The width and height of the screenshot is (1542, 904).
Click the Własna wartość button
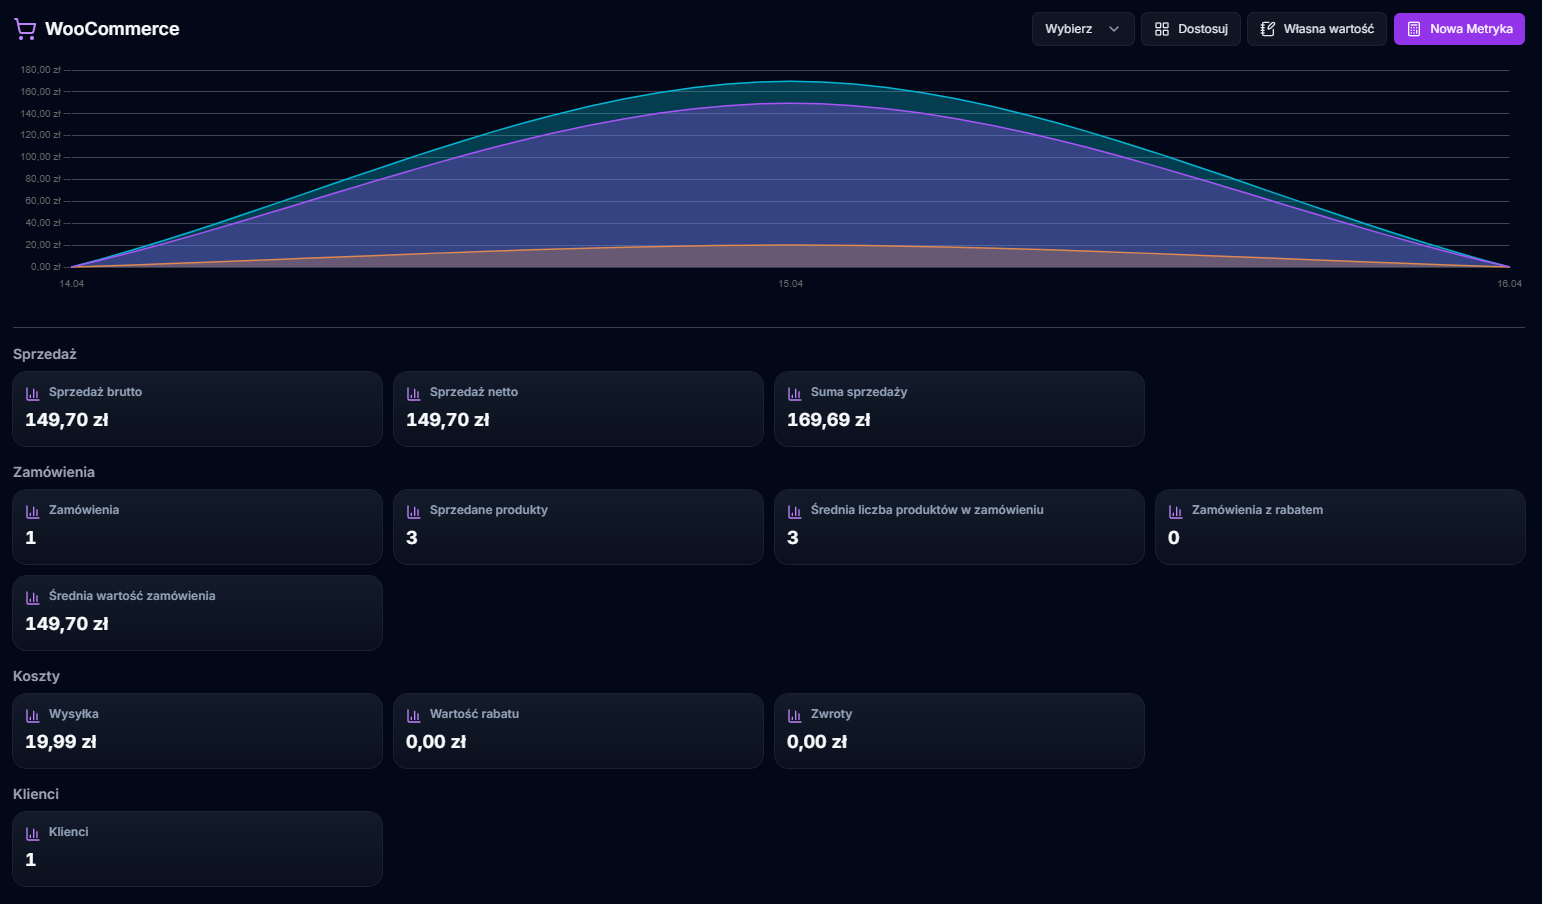tap(1316, 29)
